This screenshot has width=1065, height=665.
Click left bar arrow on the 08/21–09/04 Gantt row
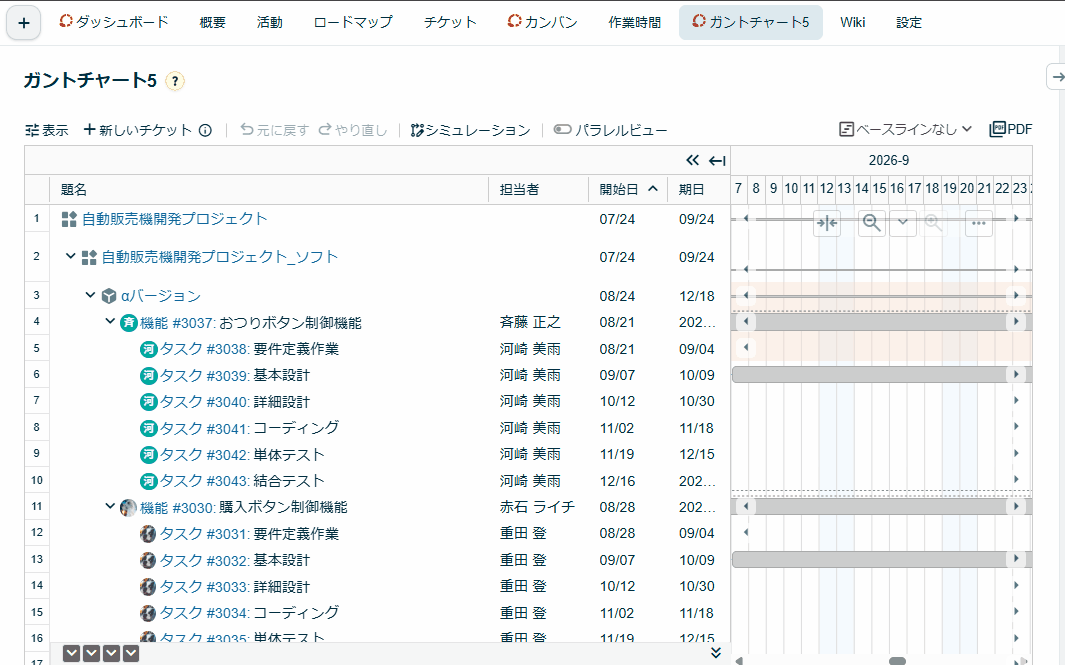(746, 347)
